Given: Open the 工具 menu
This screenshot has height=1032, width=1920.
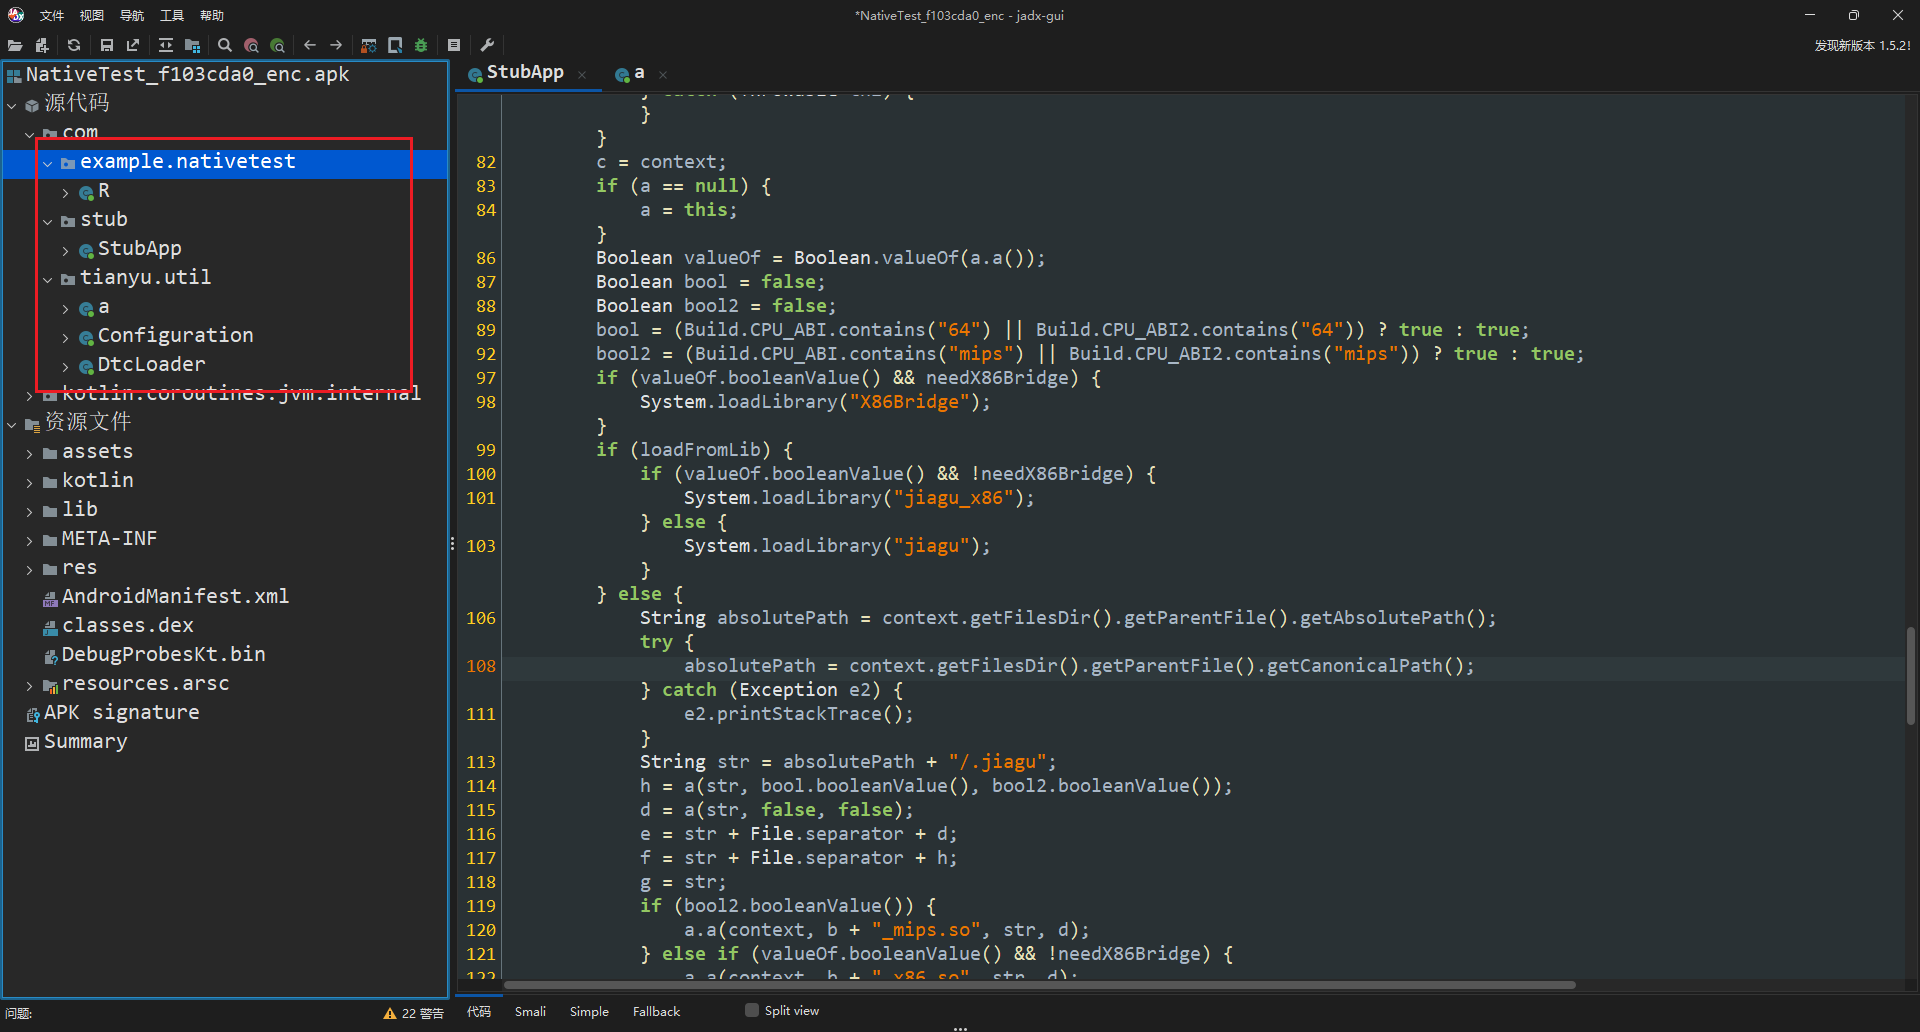Looking at the screenshot, I should pyautogui.click(x=172, y=15).
